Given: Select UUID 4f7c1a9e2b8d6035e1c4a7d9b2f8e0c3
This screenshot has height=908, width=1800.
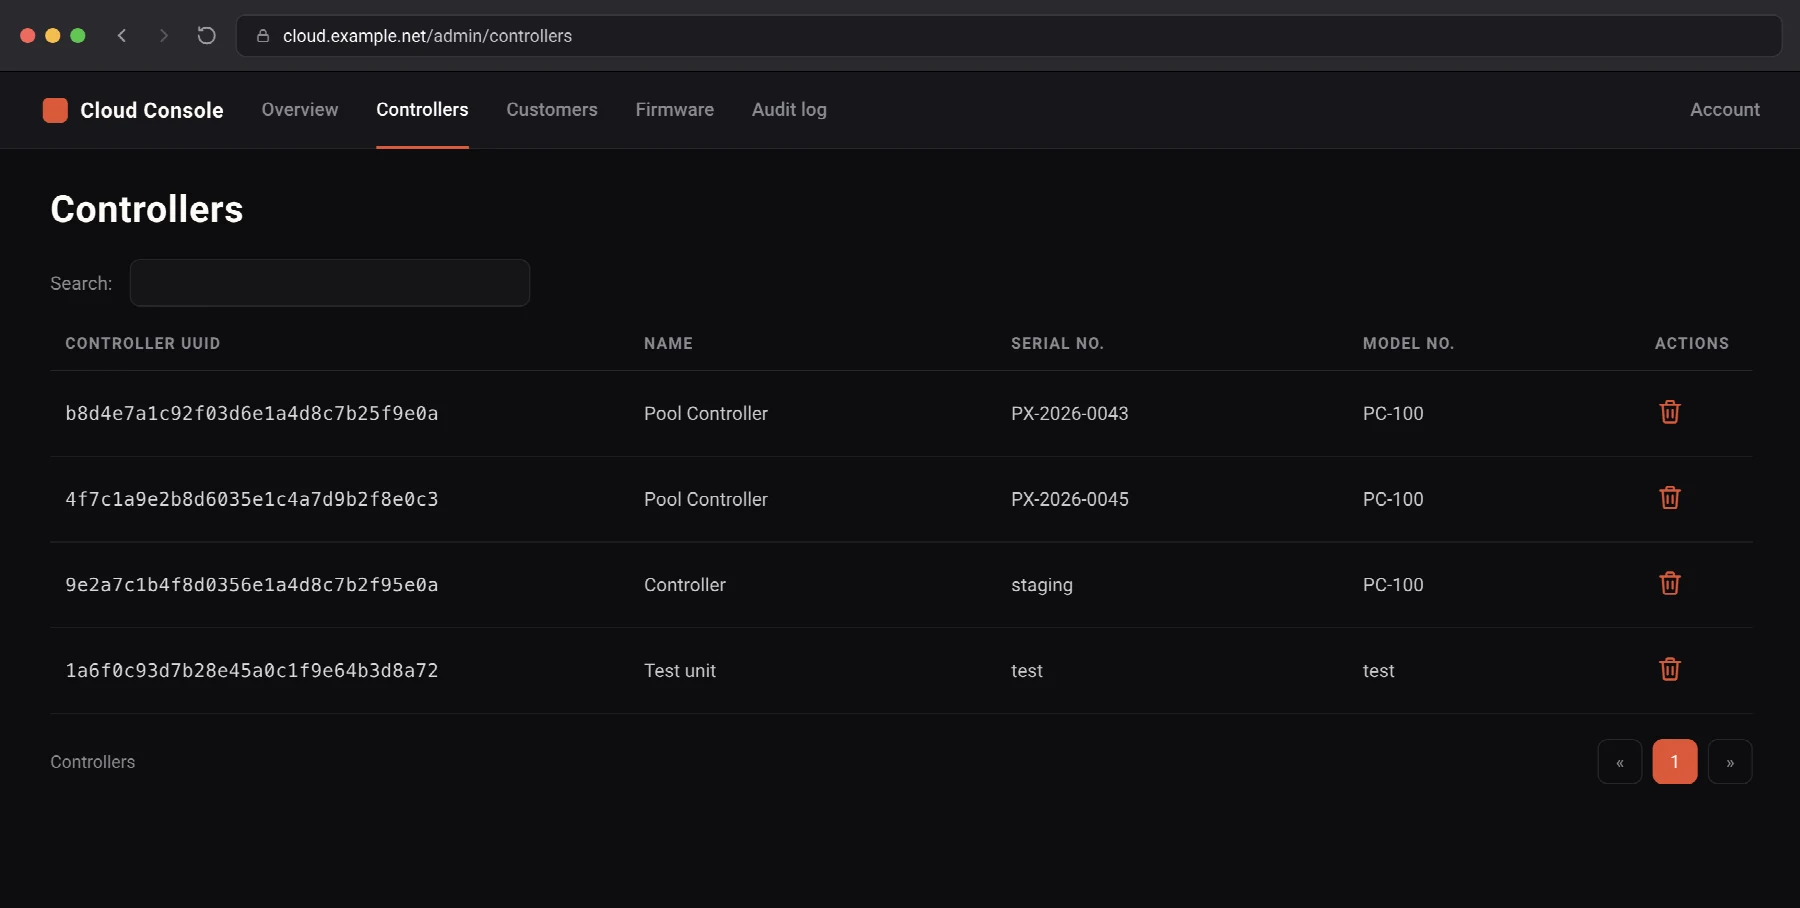Looking at the screenshot, I should point(252,499).
